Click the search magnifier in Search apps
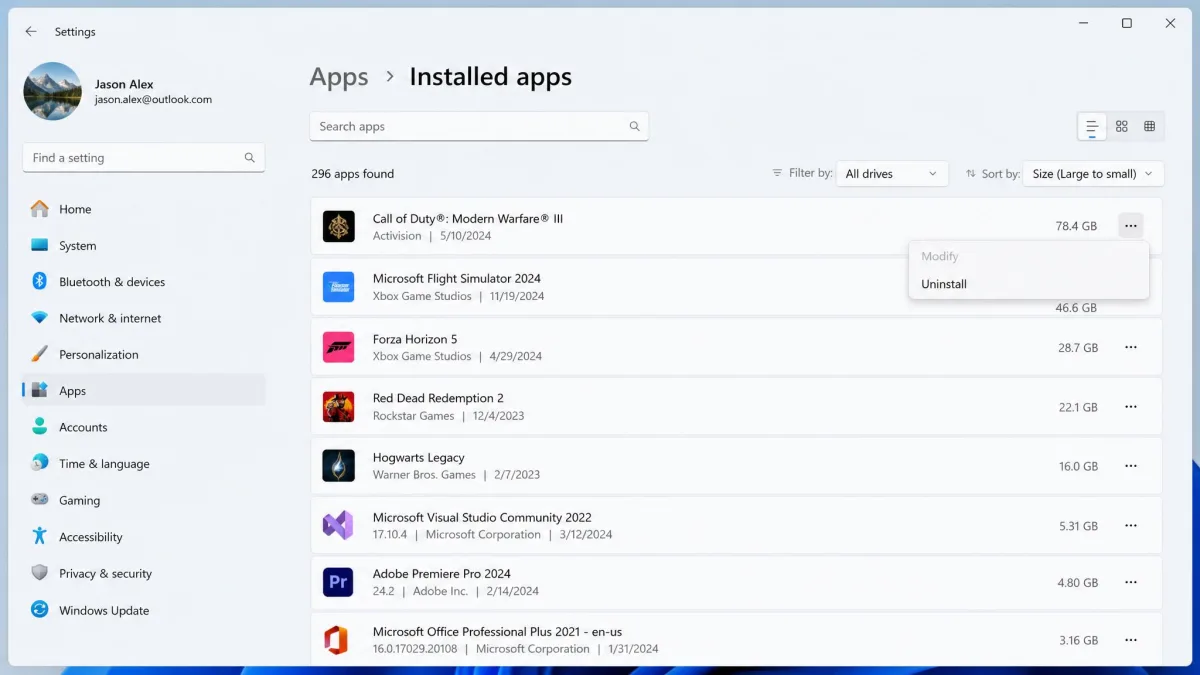Screen dimensions: 1200x675 coord(634,127)
